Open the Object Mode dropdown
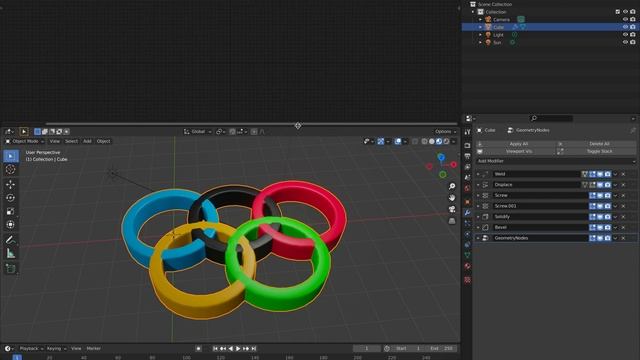Screen dimensions: 640x360 point(24,141)
